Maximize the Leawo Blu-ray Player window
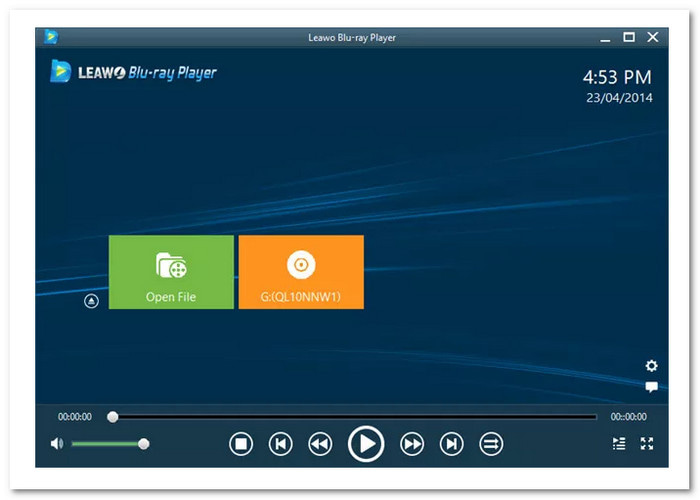 click(629, 37)
